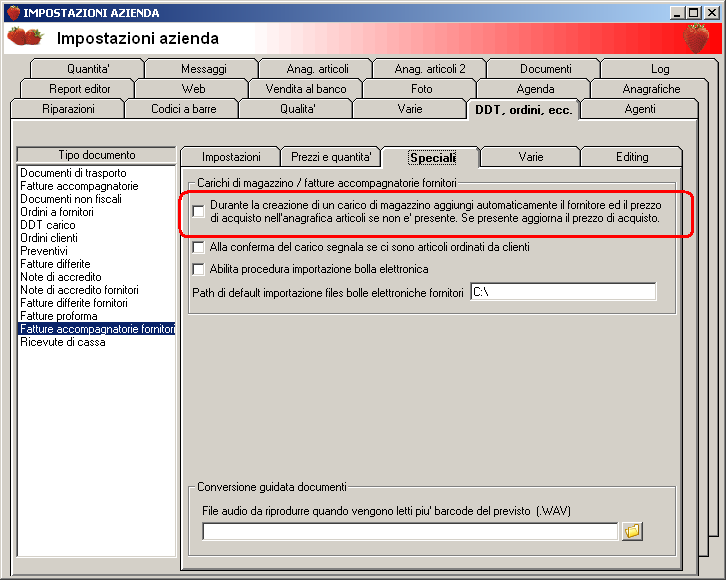Click default import path field 'C:\'

(x=563, y=292)
